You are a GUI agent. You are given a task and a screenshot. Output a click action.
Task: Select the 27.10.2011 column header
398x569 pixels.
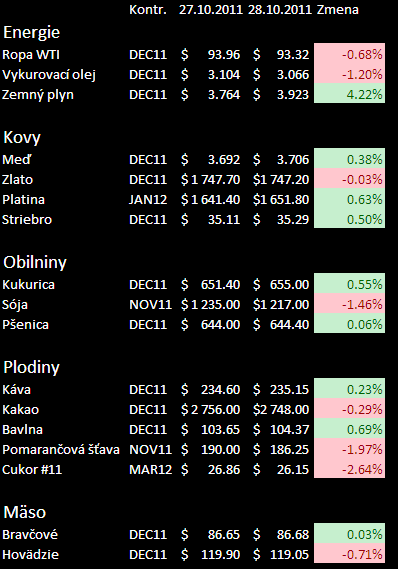[210, 10]
